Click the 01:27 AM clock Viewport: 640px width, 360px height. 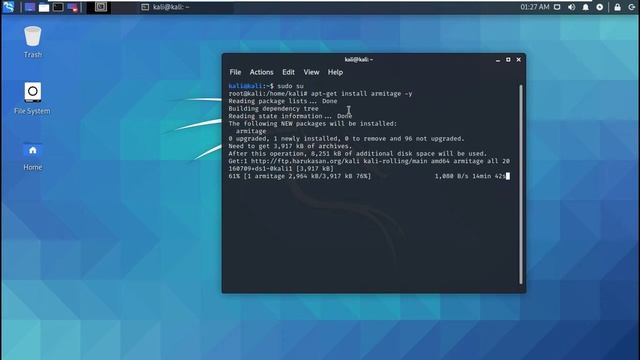click(535, 7)
